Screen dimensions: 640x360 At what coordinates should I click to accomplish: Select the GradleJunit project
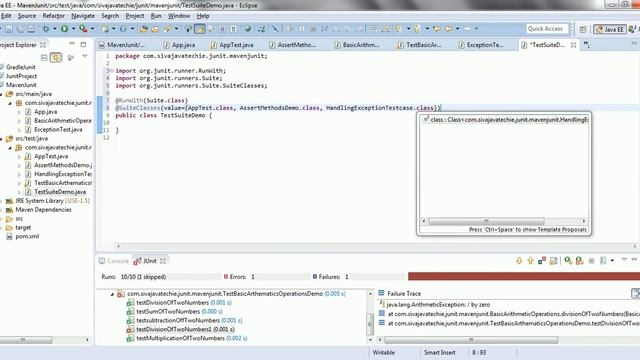20,67
